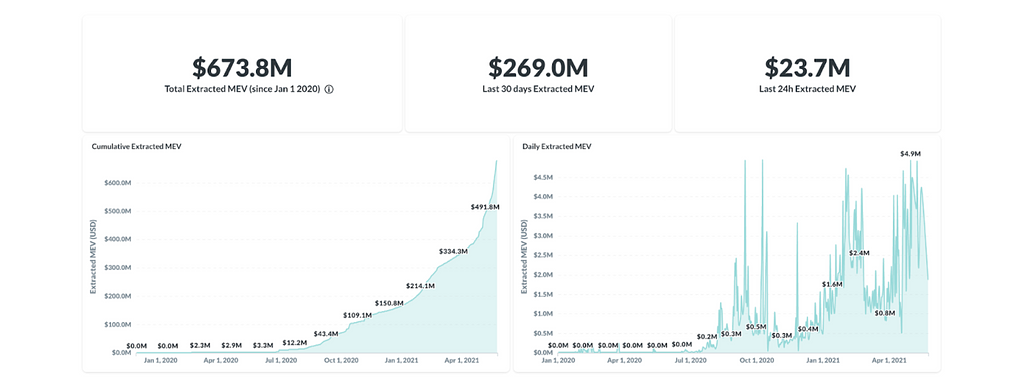Click the $4.9M peak label in daily chart
Screen dimensions: 1024x389
click(x=910, y=153)
